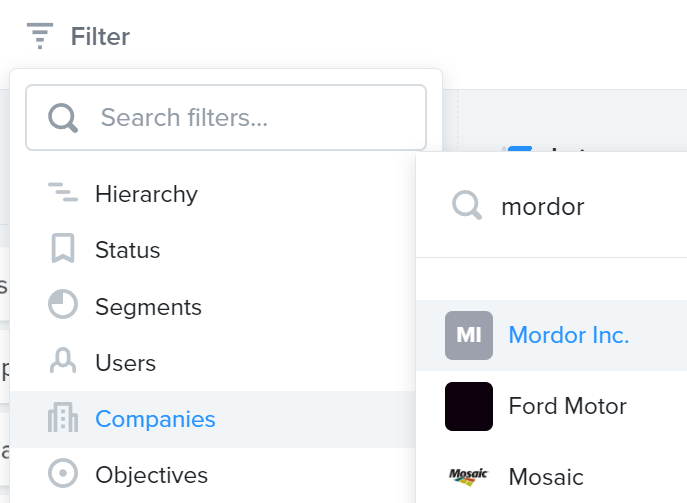Open the Segments filter option
Viewport: 687px width, 503px height.
pos(212,306)
